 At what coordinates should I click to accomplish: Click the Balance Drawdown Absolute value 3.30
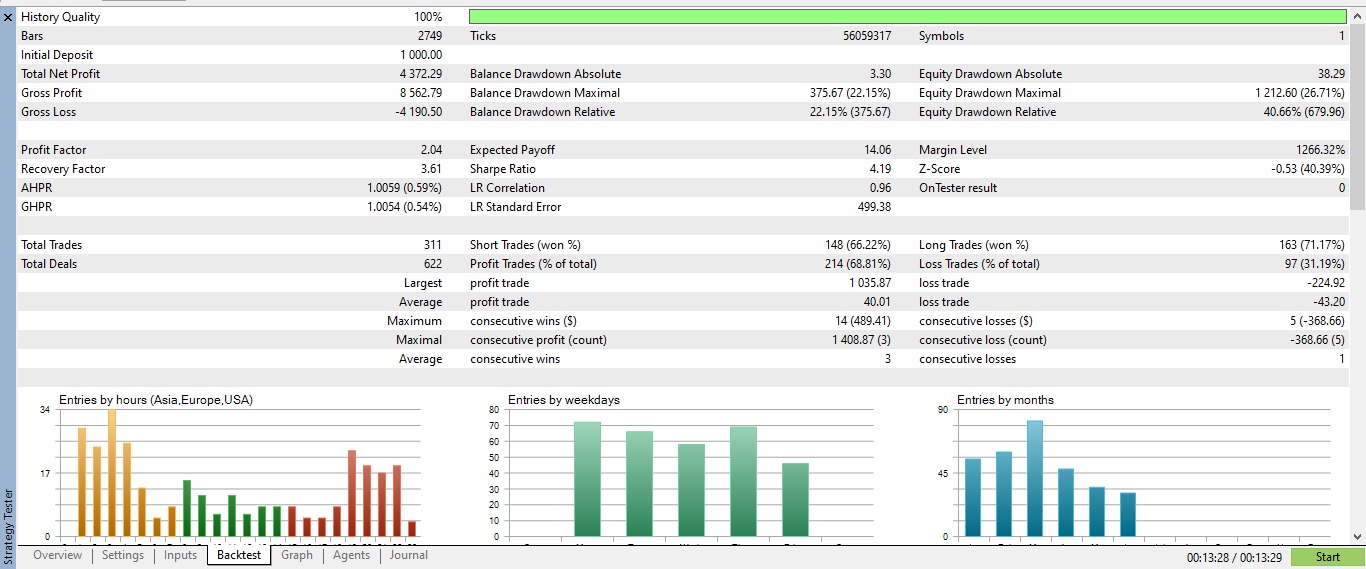(x=881, y=74)
